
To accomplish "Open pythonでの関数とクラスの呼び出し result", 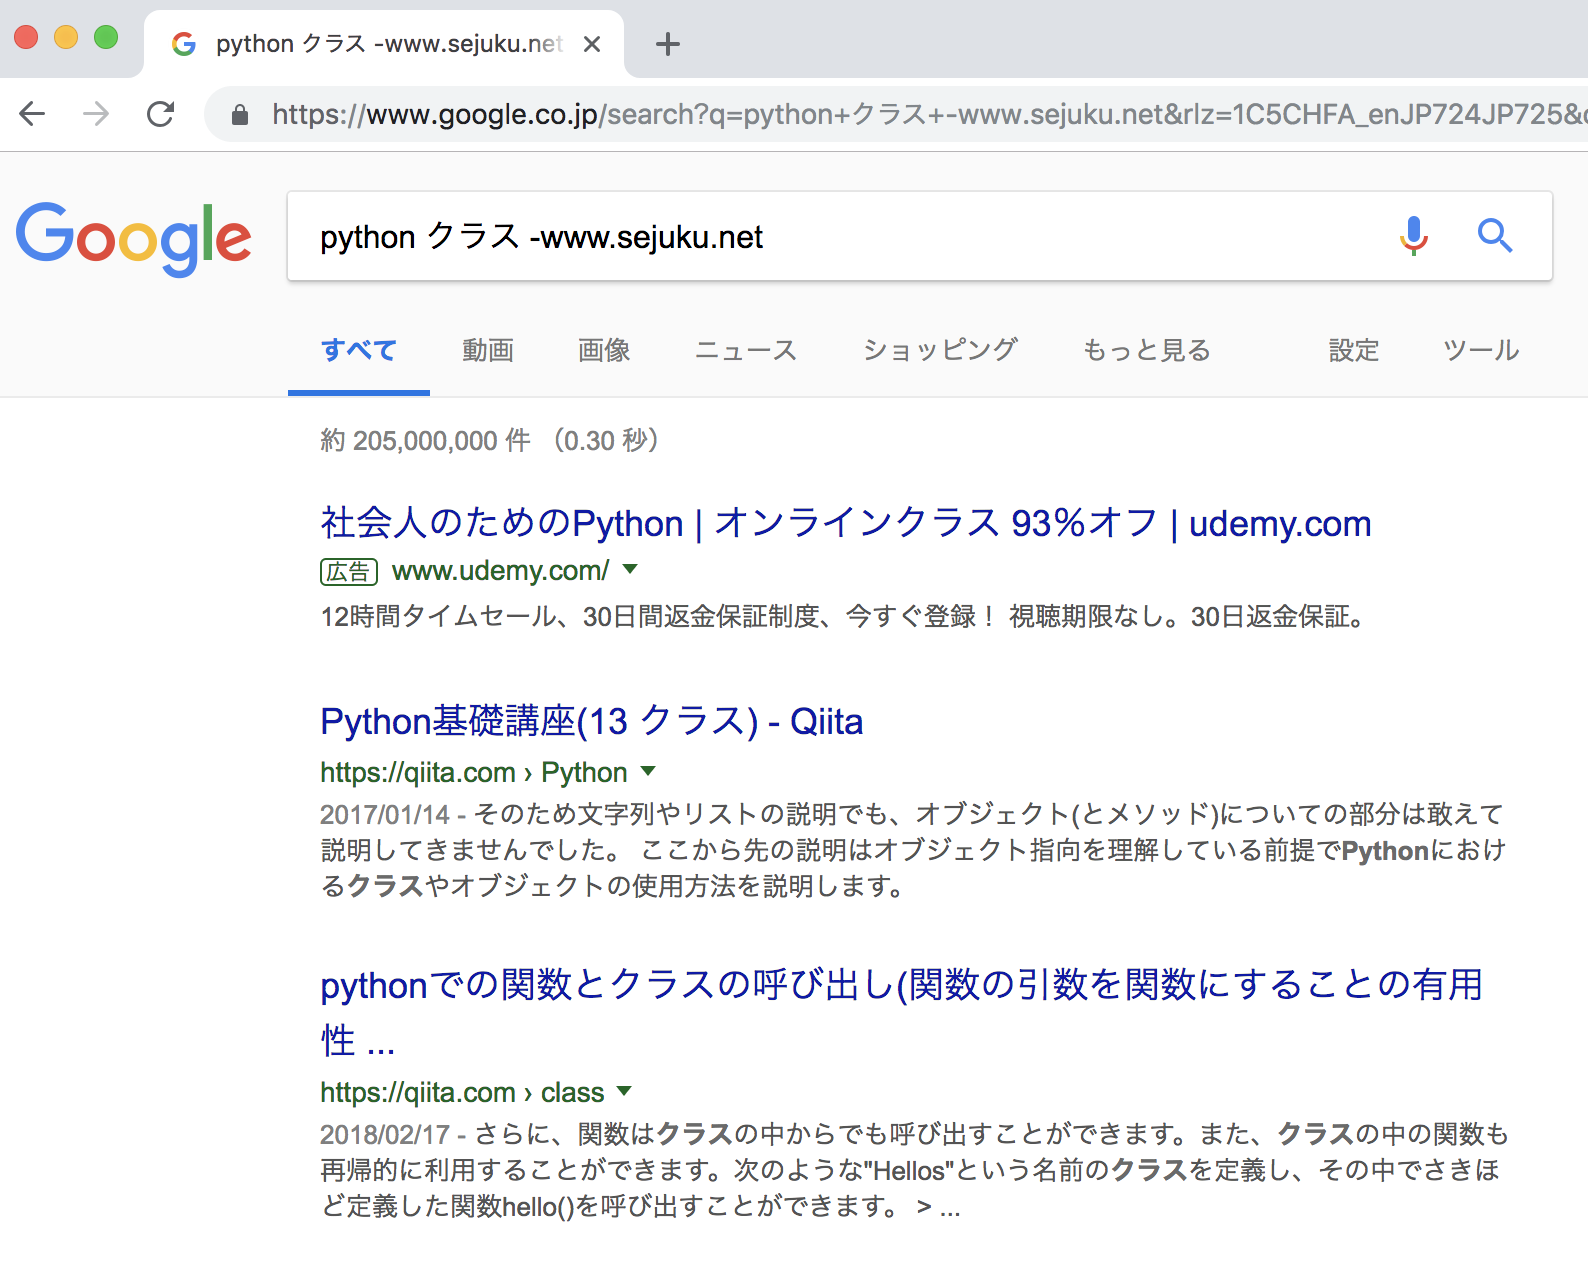I will click(x=901, y=1012).
